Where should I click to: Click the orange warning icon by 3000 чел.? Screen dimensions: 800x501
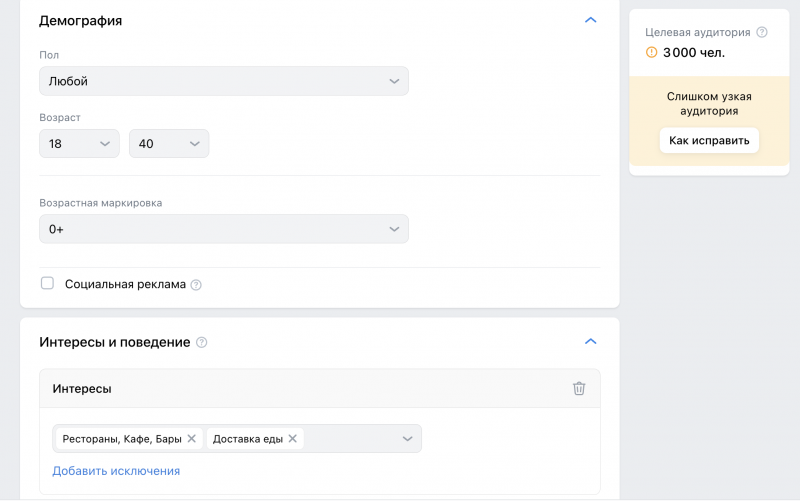click(x=652, y=52)
